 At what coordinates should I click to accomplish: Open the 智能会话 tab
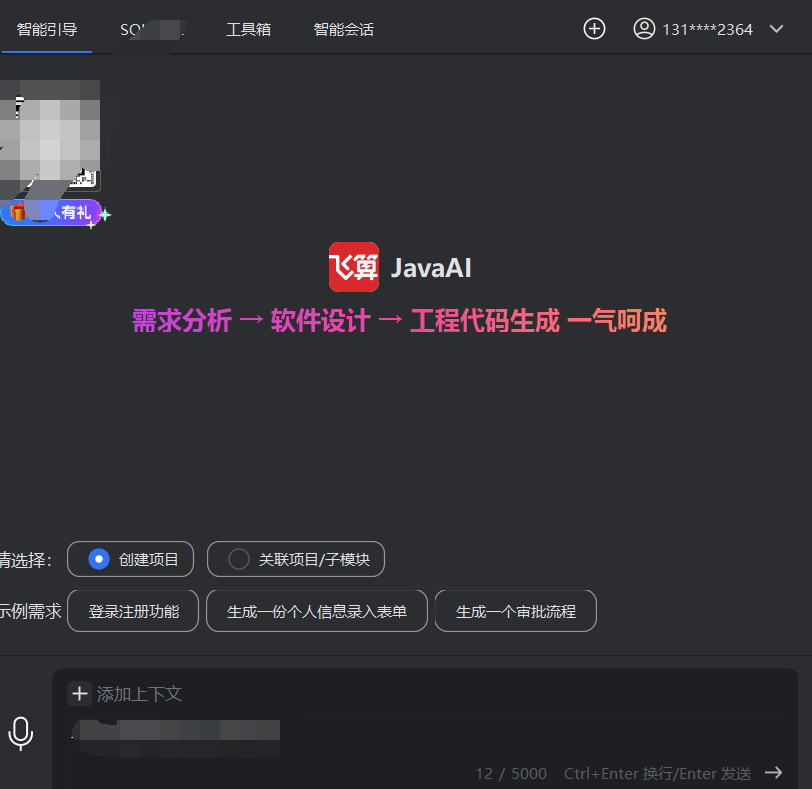coord(343,30)
